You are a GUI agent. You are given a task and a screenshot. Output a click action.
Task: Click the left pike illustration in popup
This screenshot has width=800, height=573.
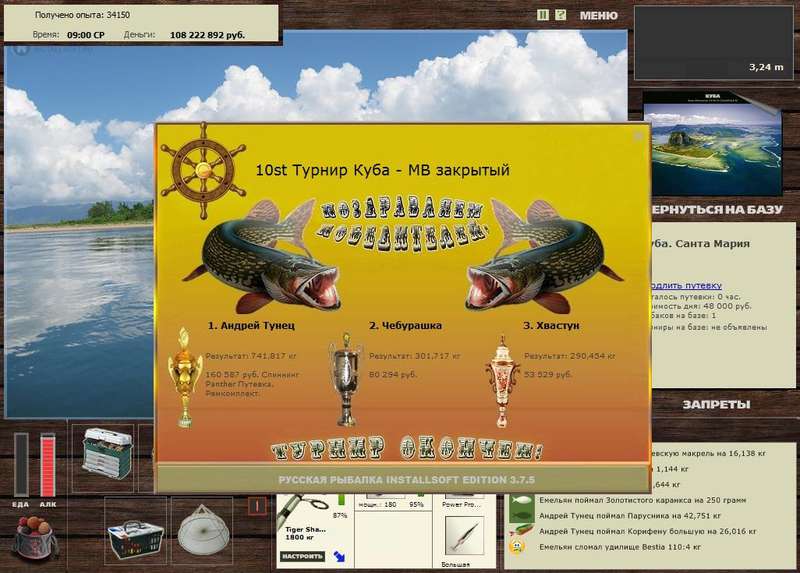pyautogui.click(x=261, y=256)
